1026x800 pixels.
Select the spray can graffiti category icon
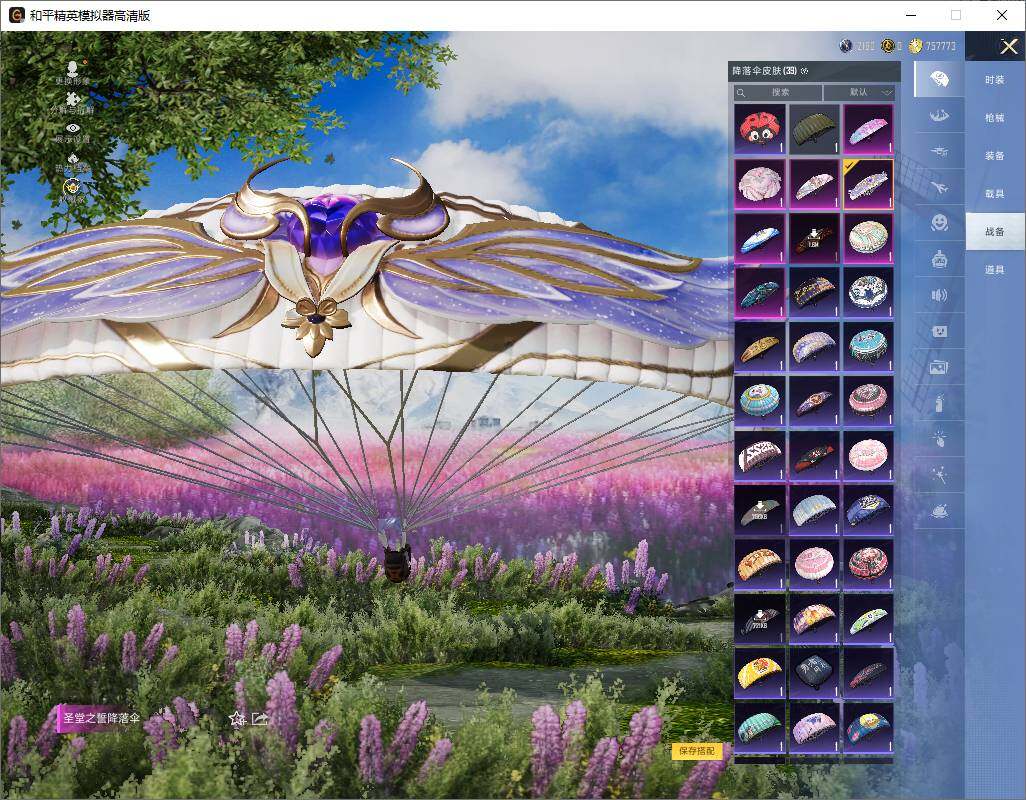939,403
